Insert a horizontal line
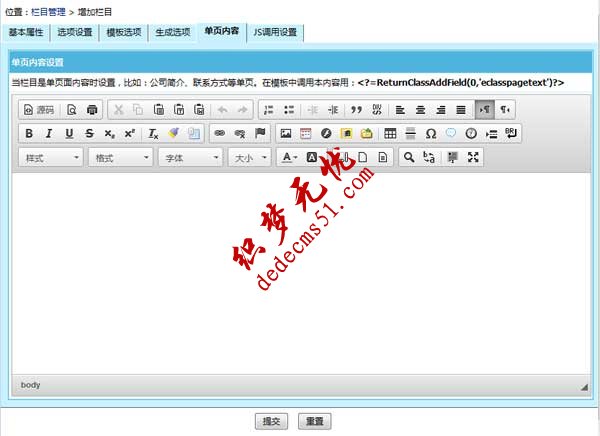 coord(411,133)
